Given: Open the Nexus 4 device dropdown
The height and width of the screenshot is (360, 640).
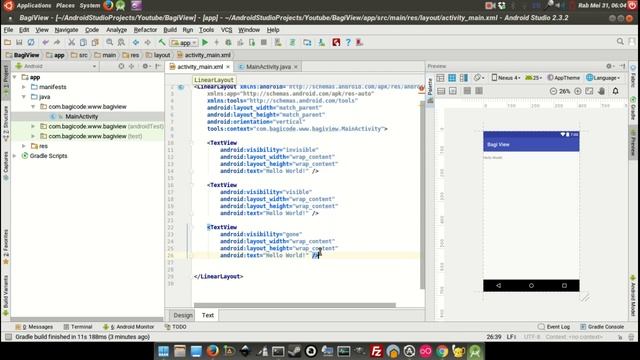Looking at the screenshot, I should tap(506, 78).
